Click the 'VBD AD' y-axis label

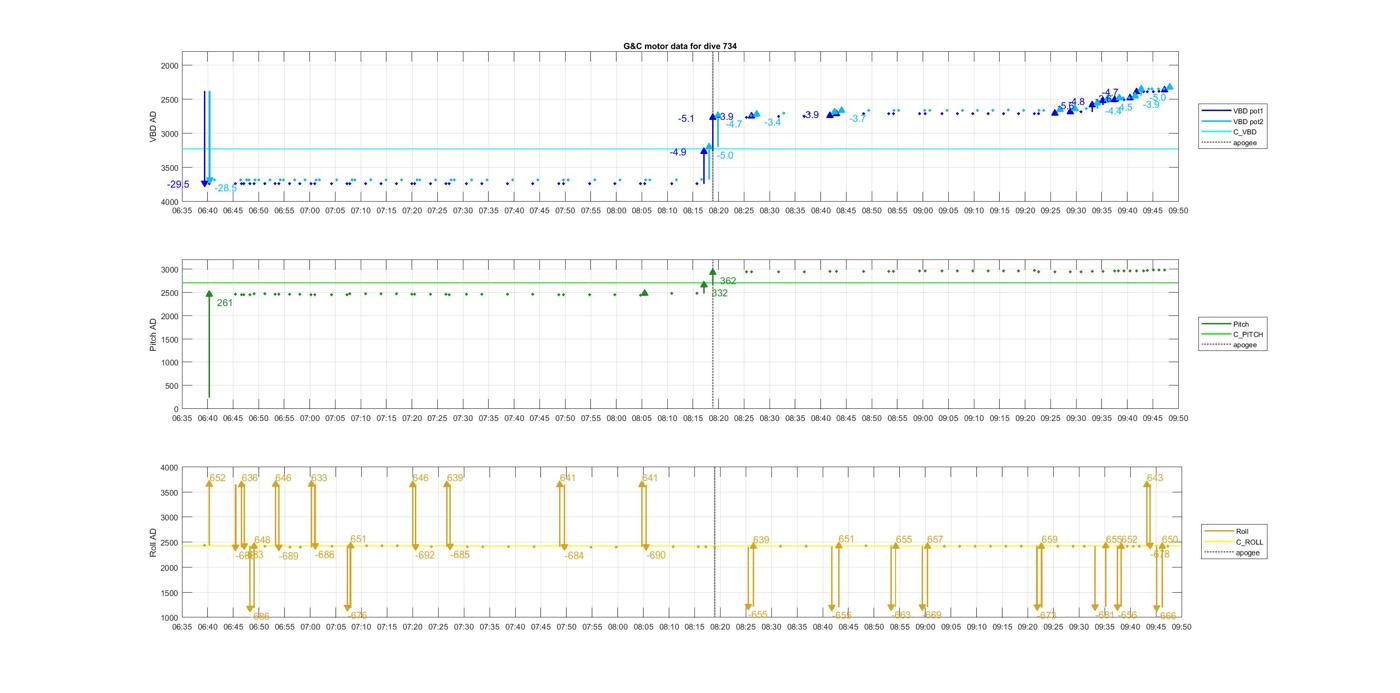click(153, 126)
